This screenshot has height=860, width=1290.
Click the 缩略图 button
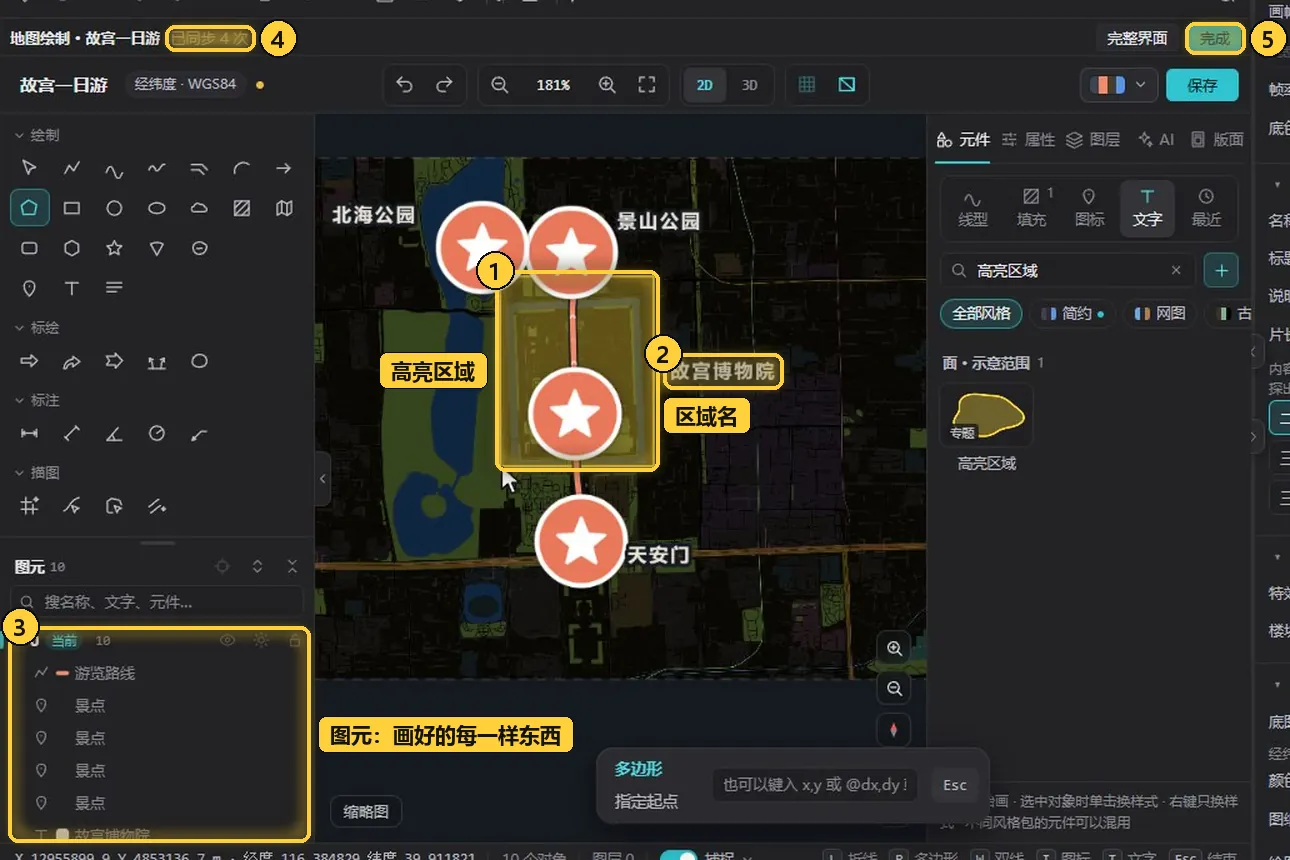[x=366, y=812]
